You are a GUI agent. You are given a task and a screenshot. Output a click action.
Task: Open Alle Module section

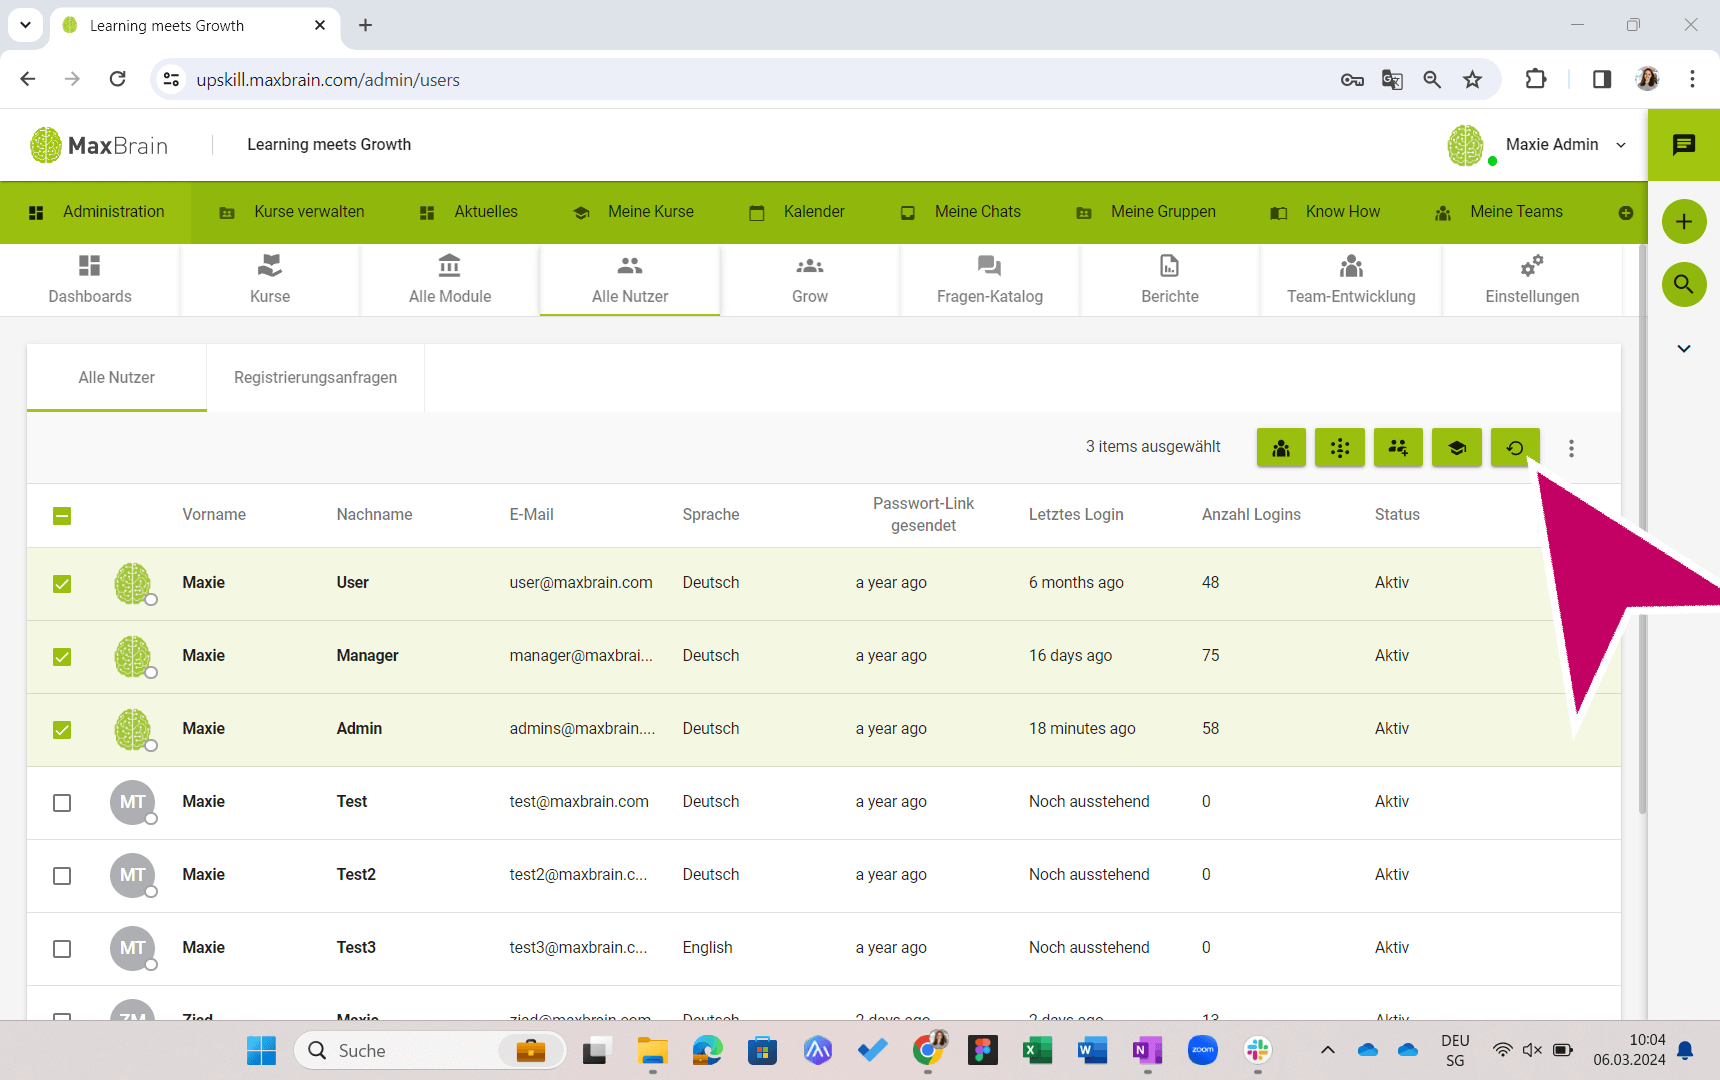click(x=450, y=280)
